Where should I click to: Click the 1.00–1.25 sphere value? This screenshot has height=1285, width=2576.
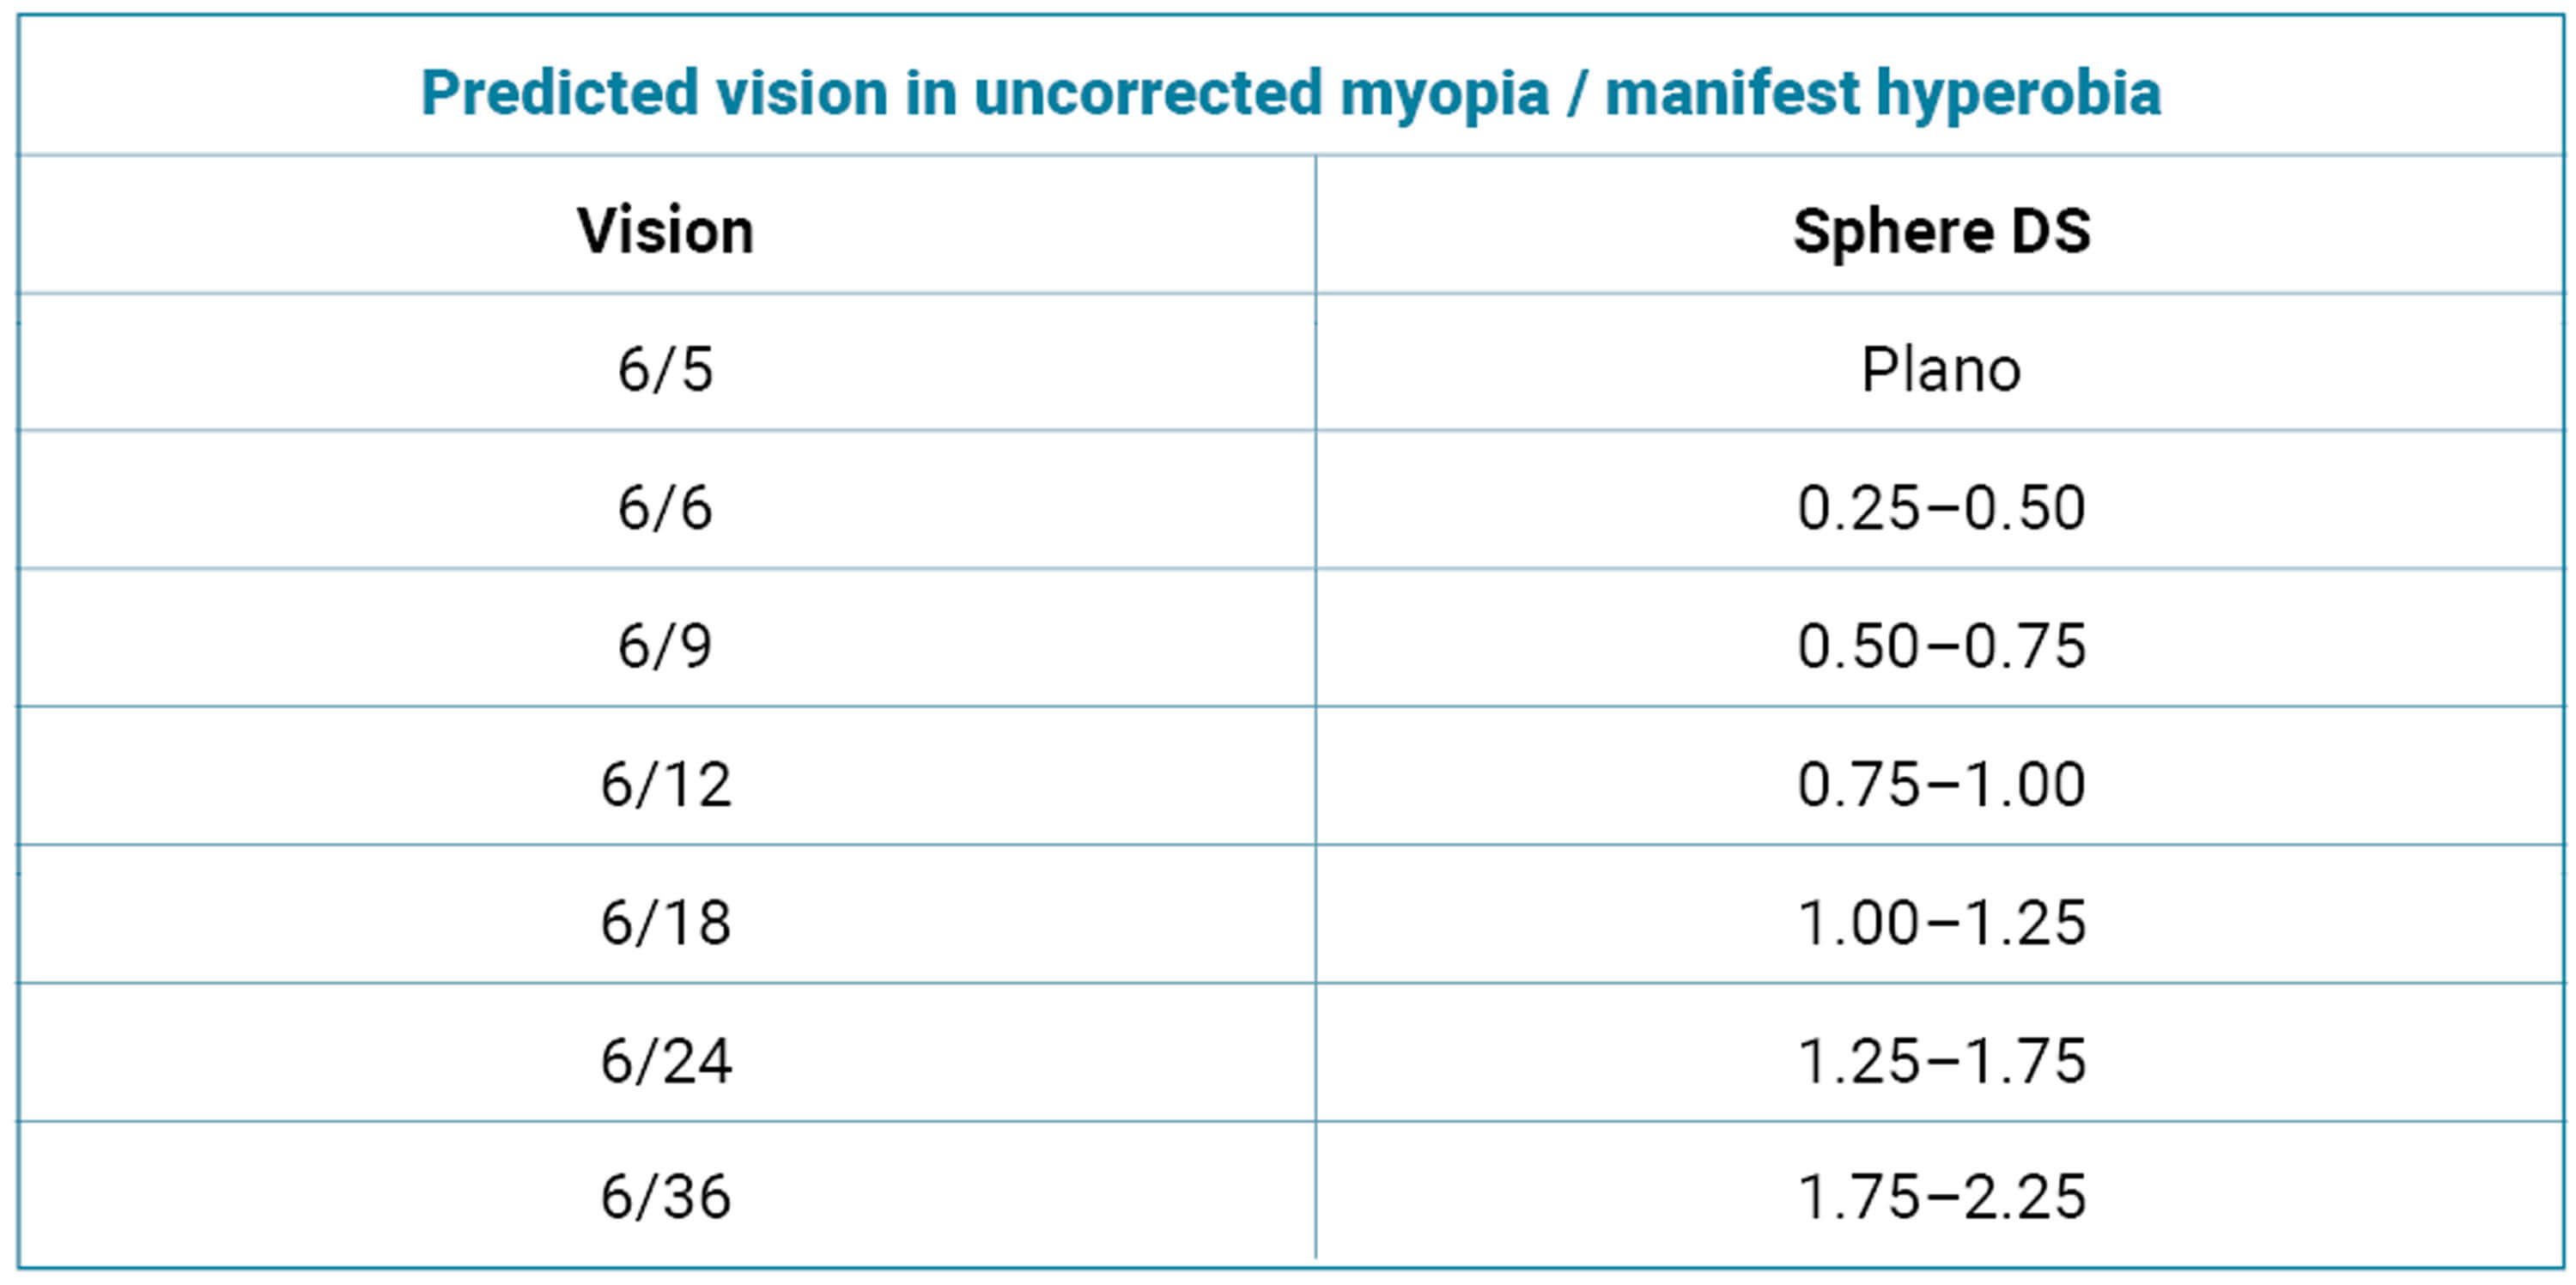pyautogui.click(x=1941, y=922)
